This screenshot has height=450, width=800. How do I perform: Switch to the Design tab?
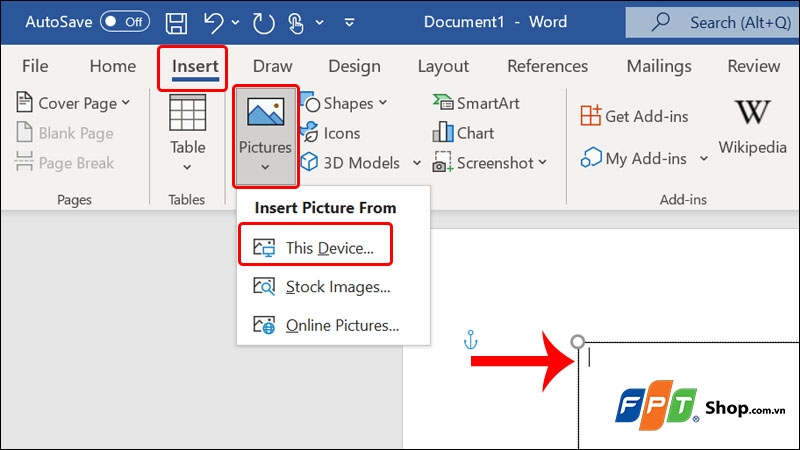pos(354,66)
